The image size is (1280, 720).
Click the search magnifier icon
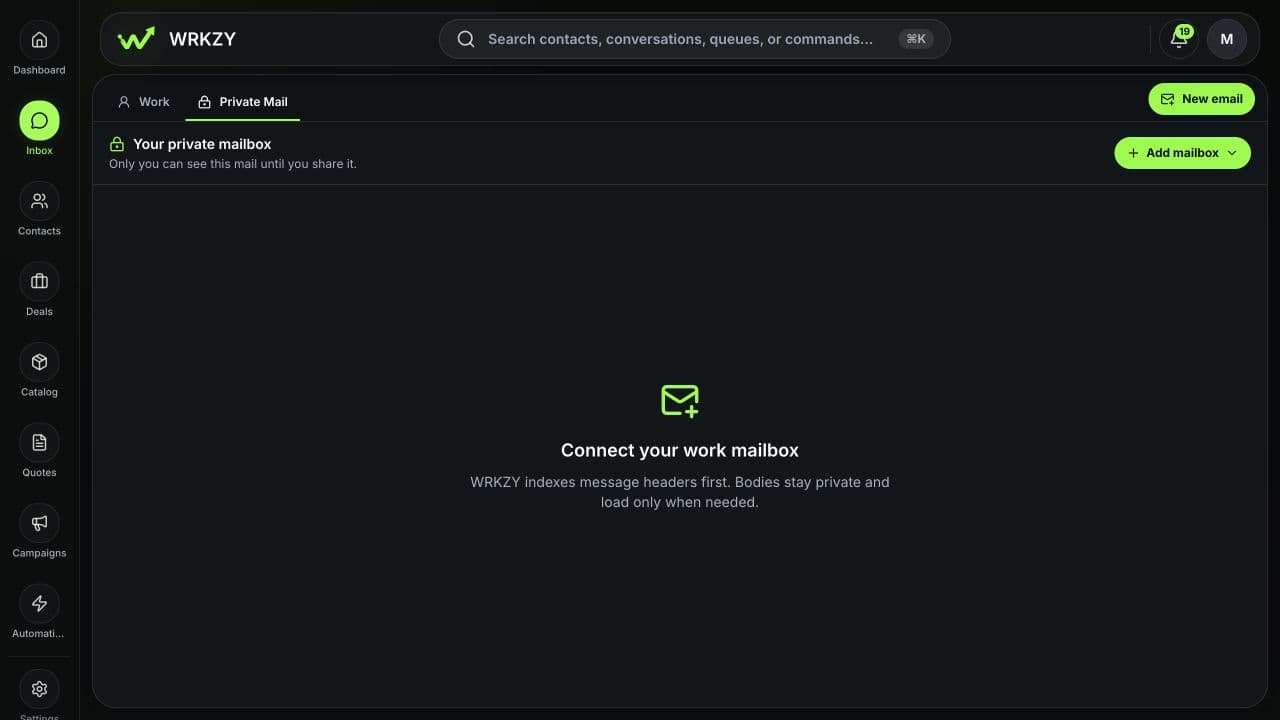click(x=466, y=39)
